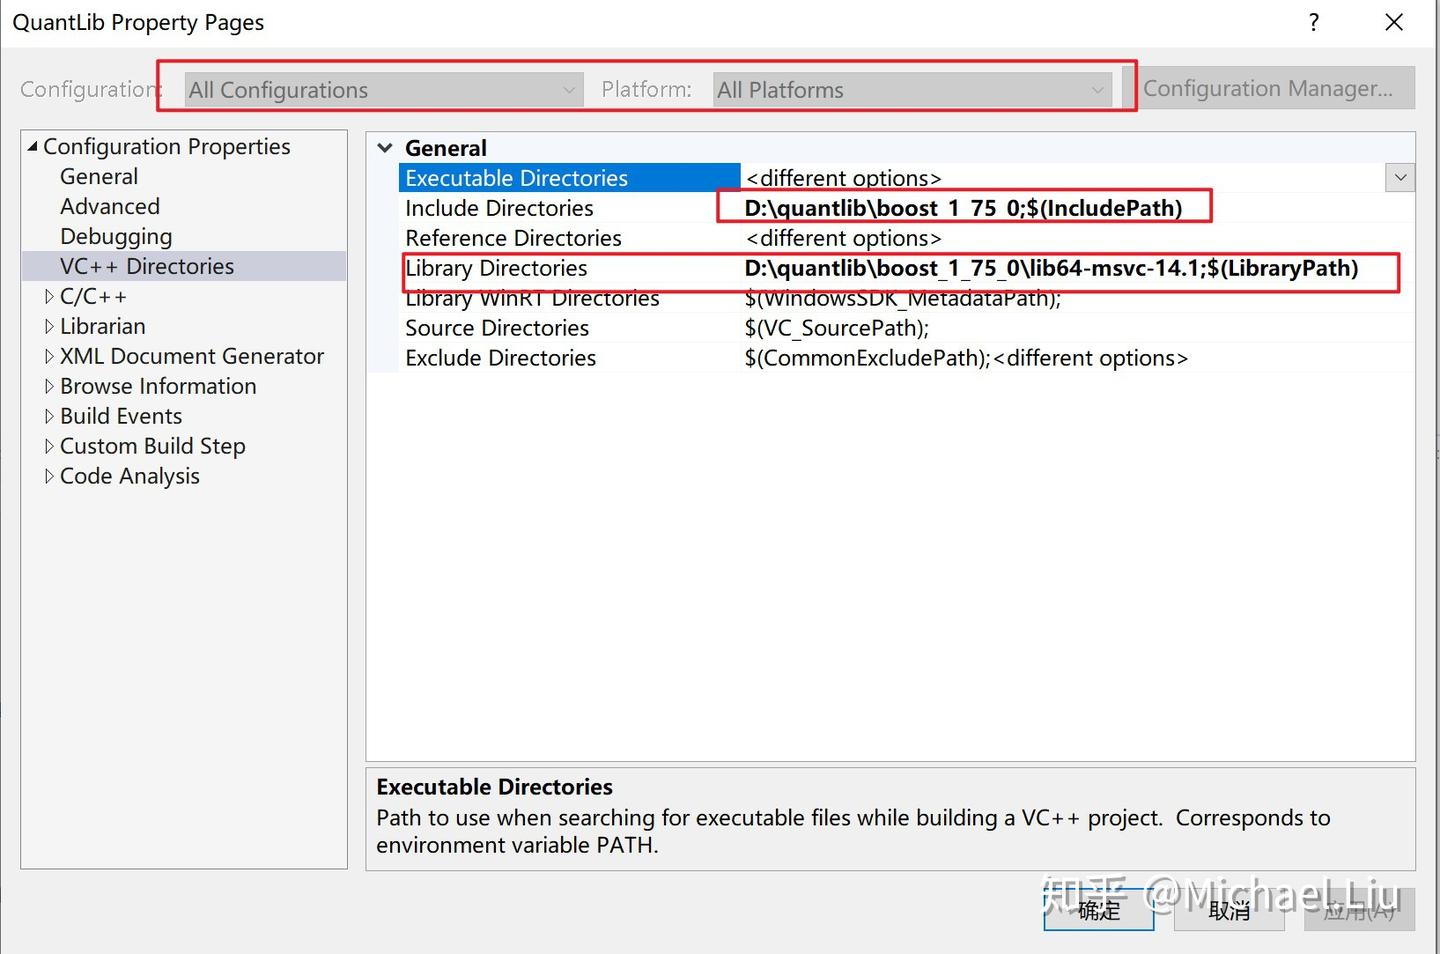This screenshot has height=954, width=1440.
Task: Edit the Include Directories value field
Action: (x=1077, y=208)
